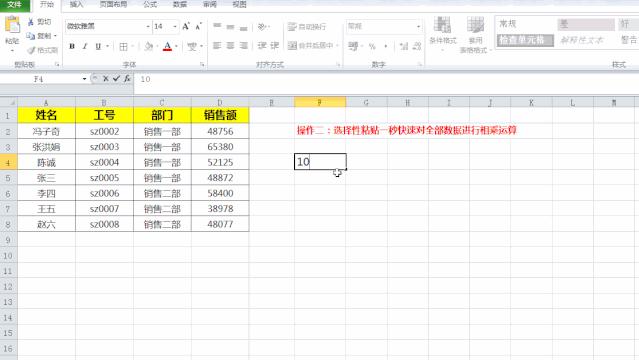The width and height of the screenshot is (639, 360).
Task: Apply the Normal (常规) cell style
Action: pos(525,24)
